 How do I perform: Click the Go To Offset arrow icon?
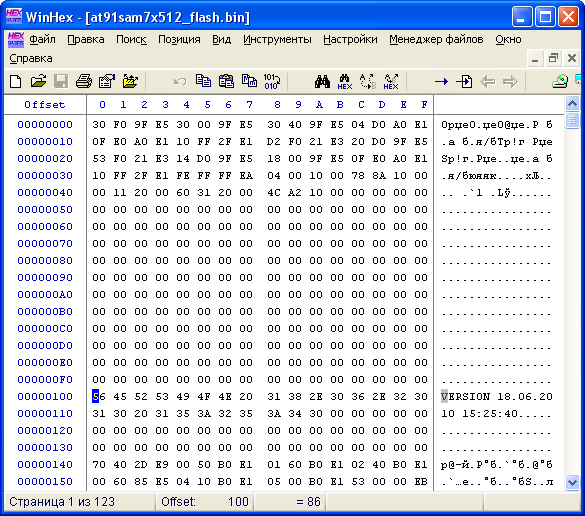click(x=441, y=81)
